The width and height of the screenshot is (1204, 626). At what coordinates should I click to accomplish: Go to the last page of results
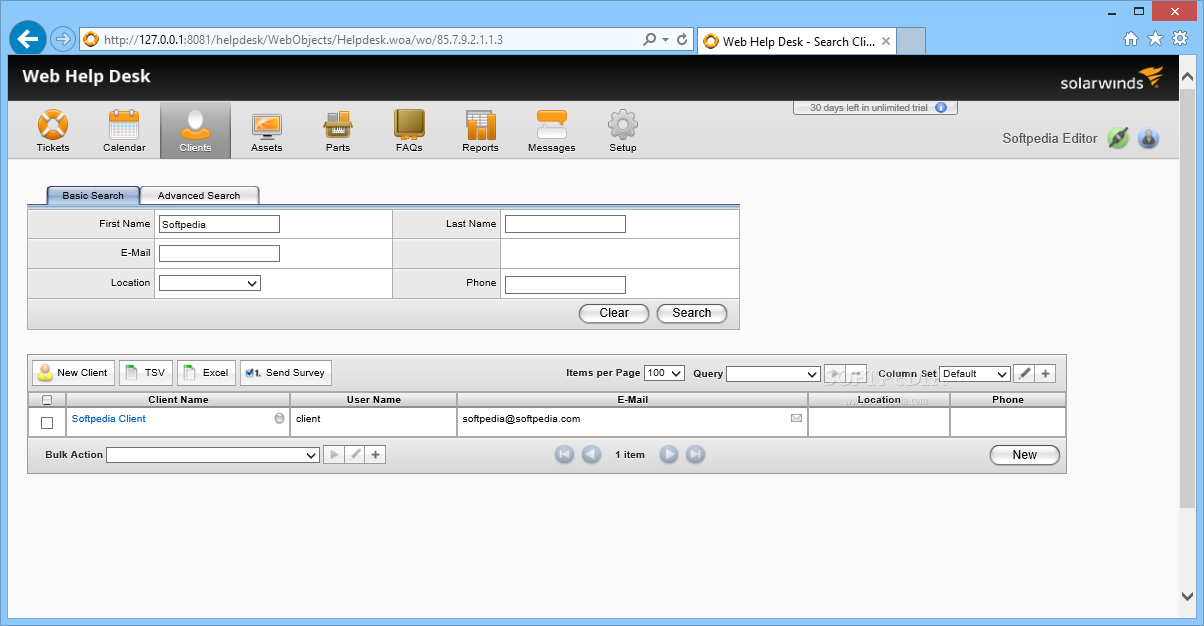tap(695, 454)
